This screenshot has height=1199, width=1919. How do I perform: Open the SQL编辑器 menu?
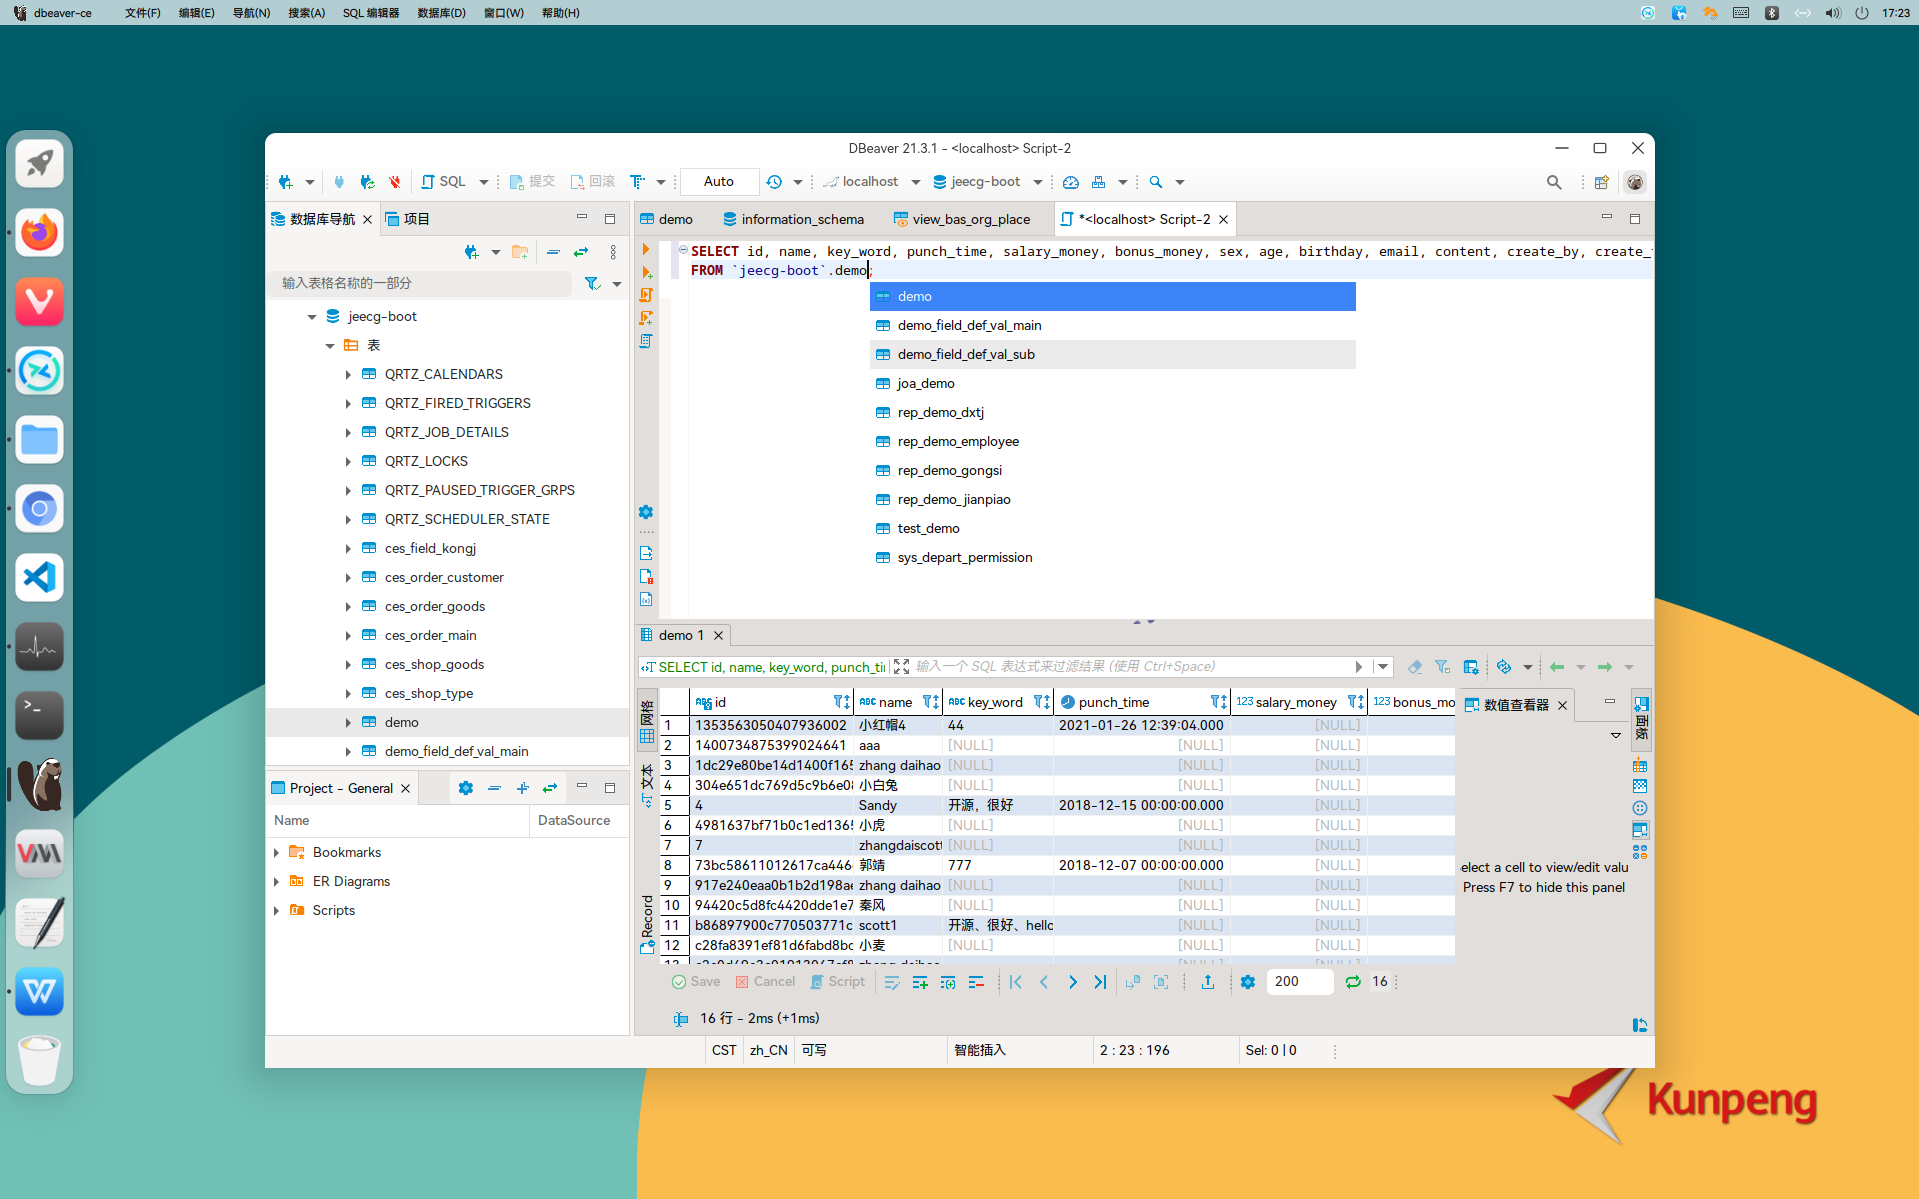(370, 13)
